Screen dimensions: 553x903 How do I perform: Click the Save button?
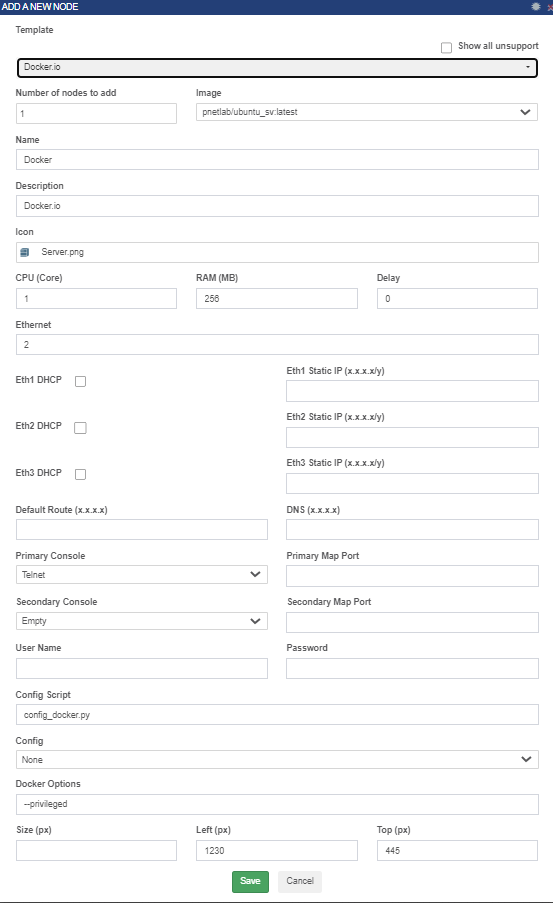pyautogui.click(x=251, y=881)
